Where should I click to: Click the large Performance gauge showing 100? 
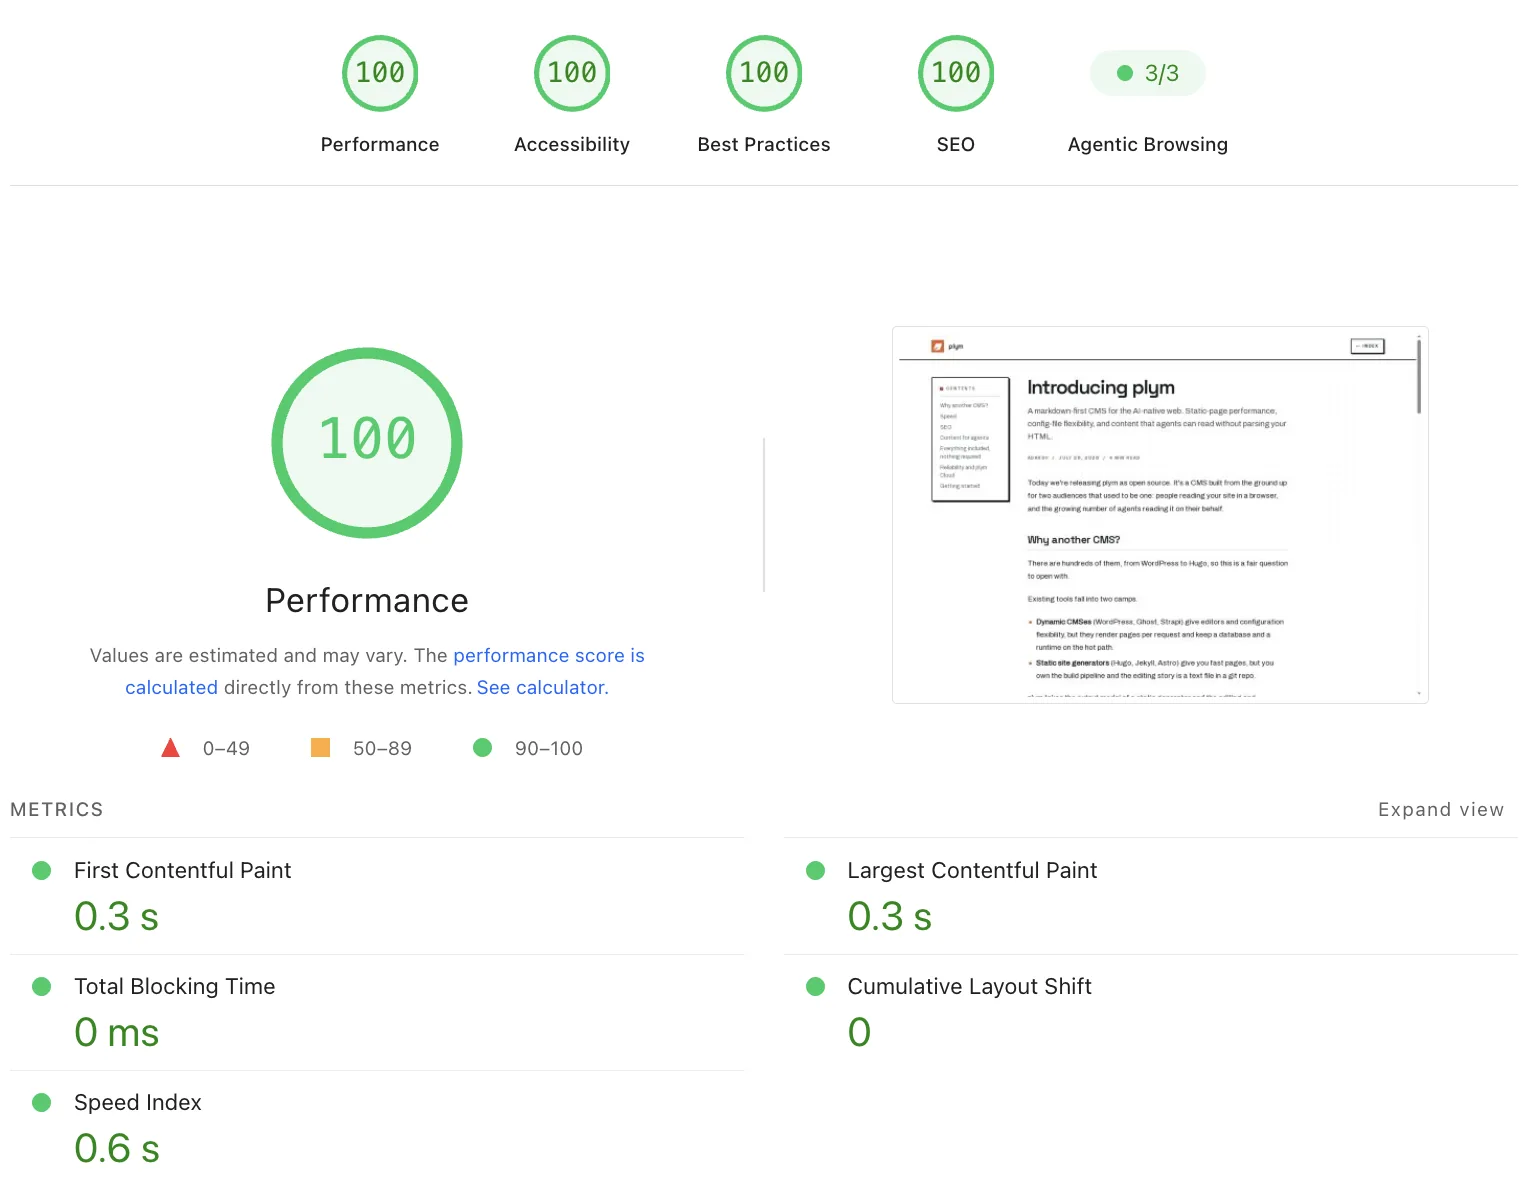point(367,442)
